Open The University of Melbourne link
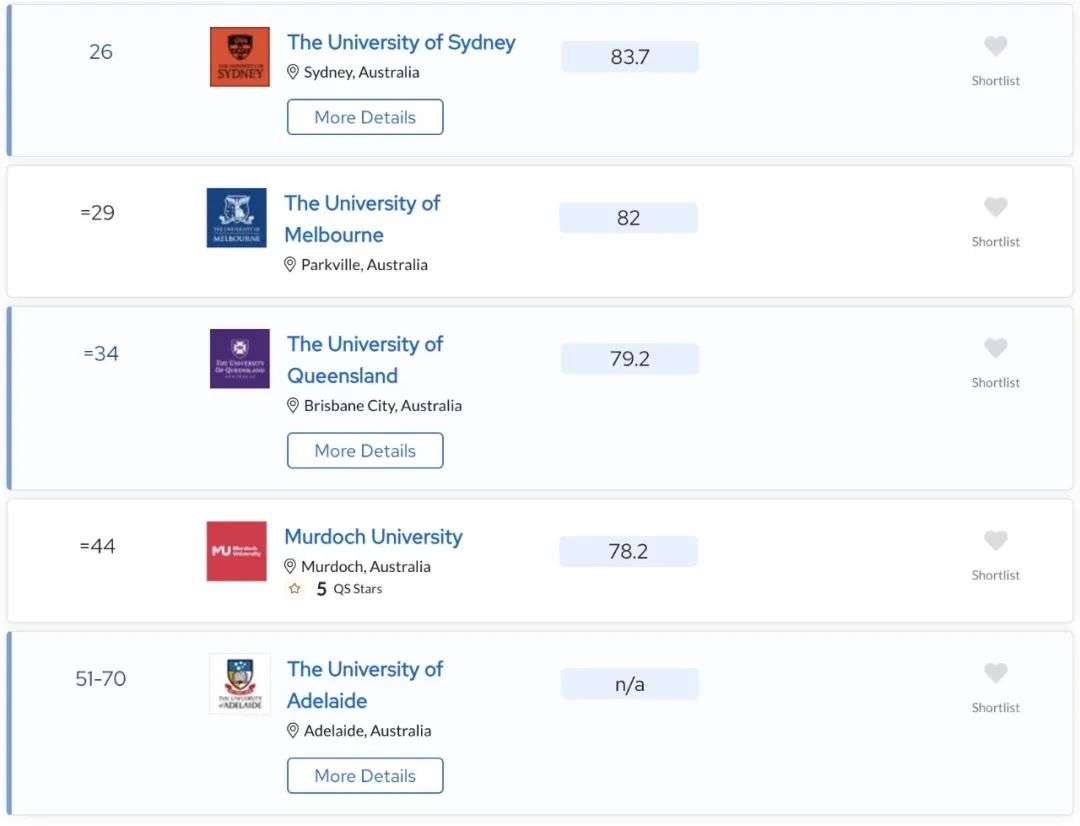The width and height of the screenshot is (1080, 826). coord(362,219)
